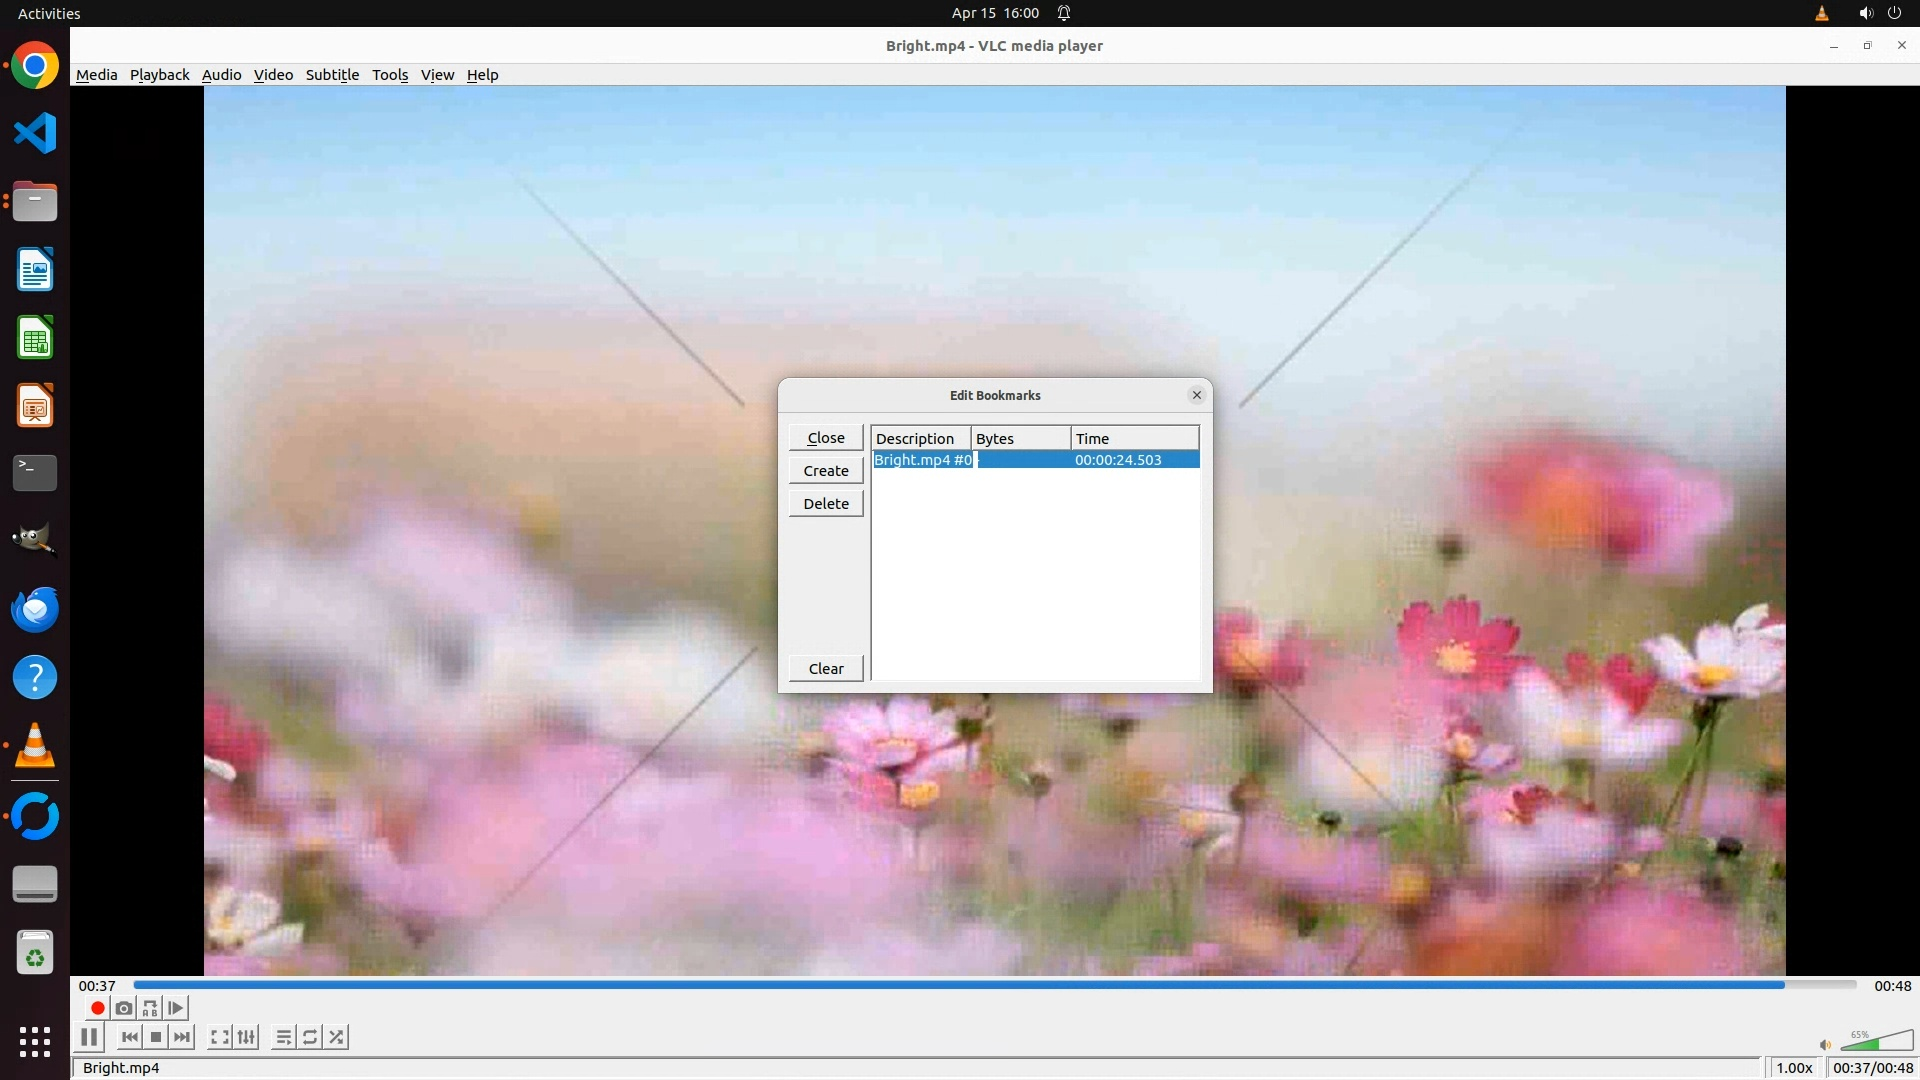
Task: Toggle random shuffle playback
Action: point(337,1037)
